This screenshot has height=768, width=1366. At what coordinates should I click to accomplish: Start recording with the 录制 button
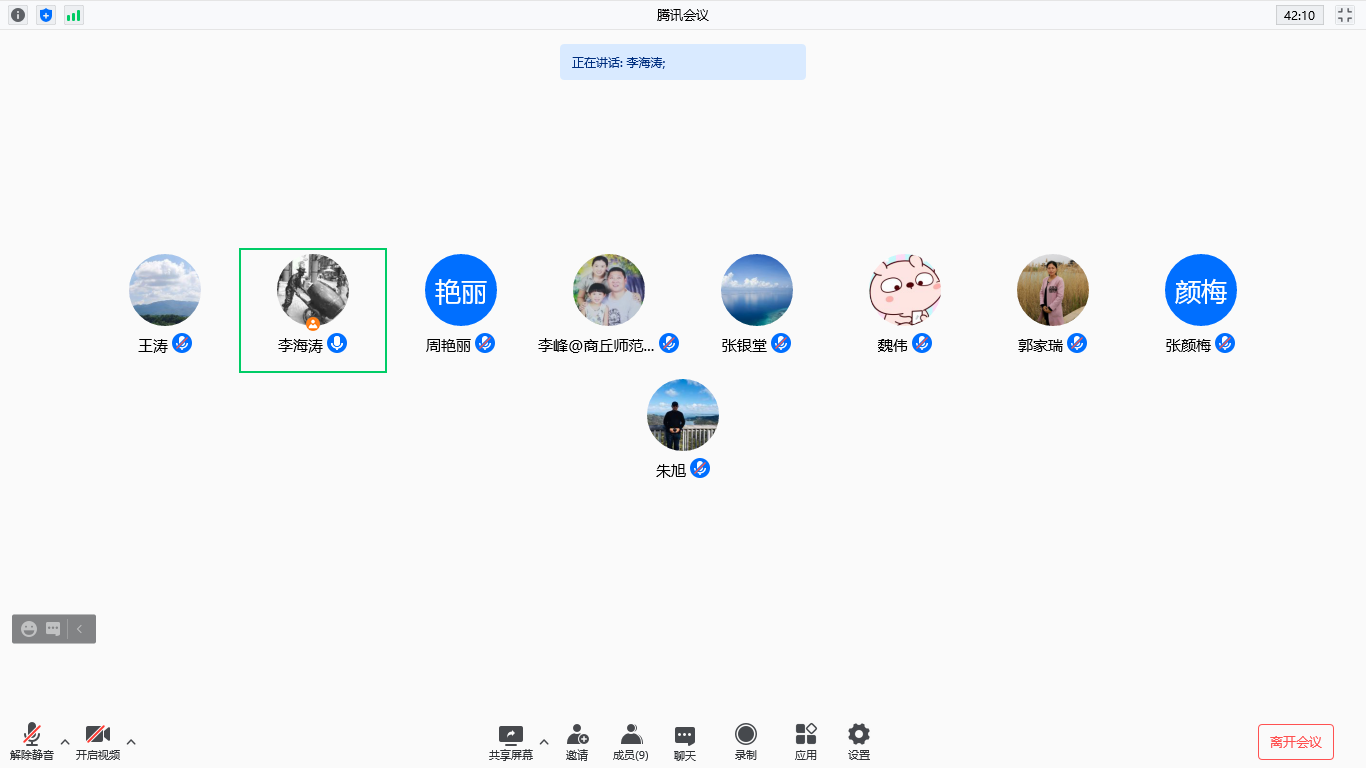[x=745, y=741]
